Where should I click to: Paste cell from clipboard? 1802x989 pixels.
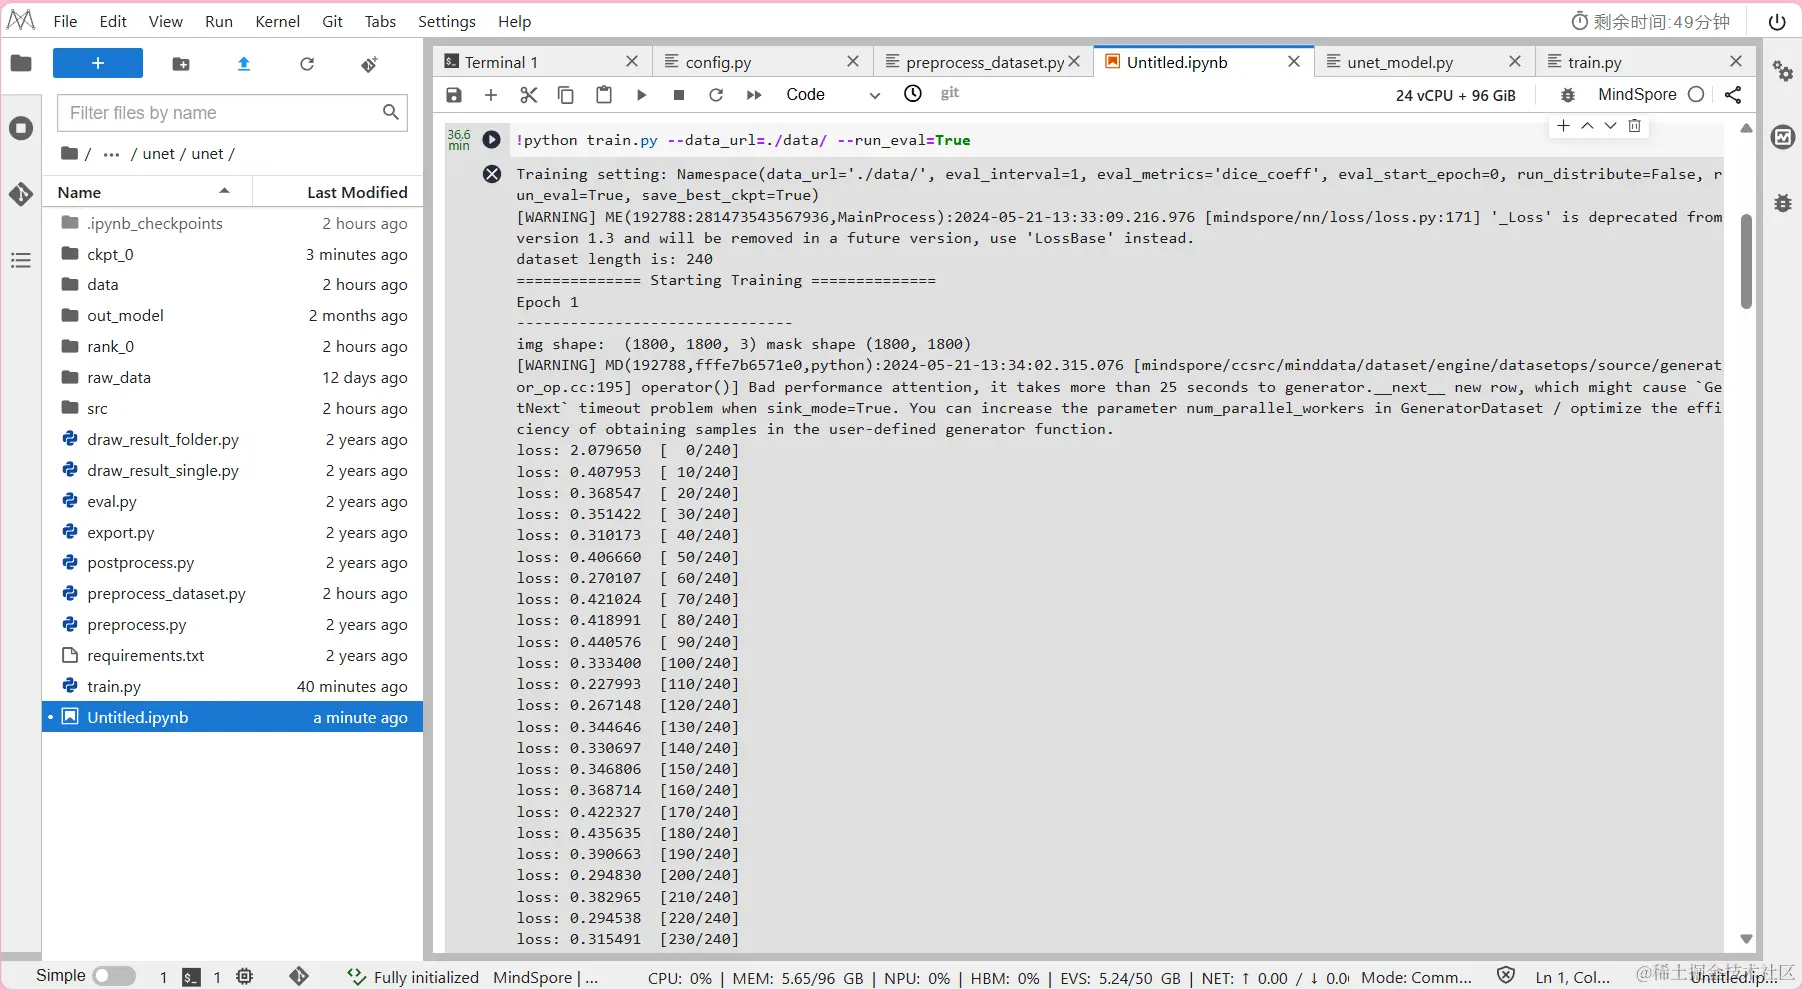604,95
